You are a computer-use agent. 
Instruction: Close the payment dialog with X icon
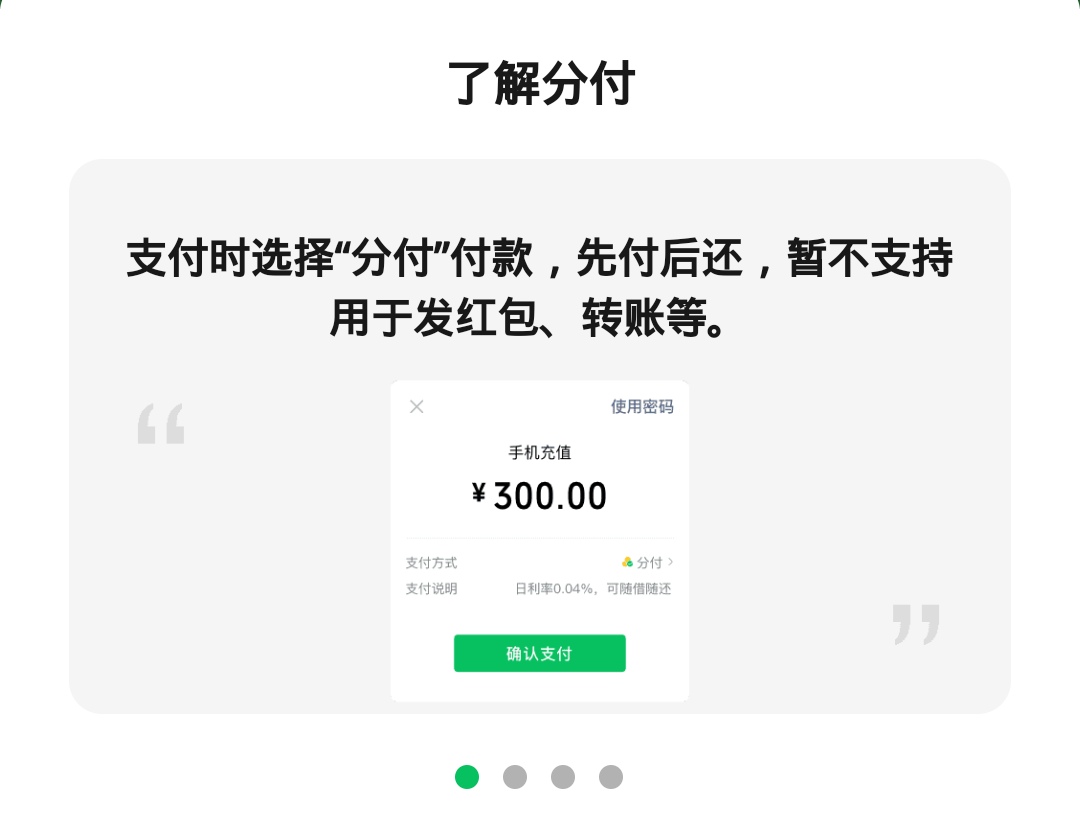[x=417, y=407]
